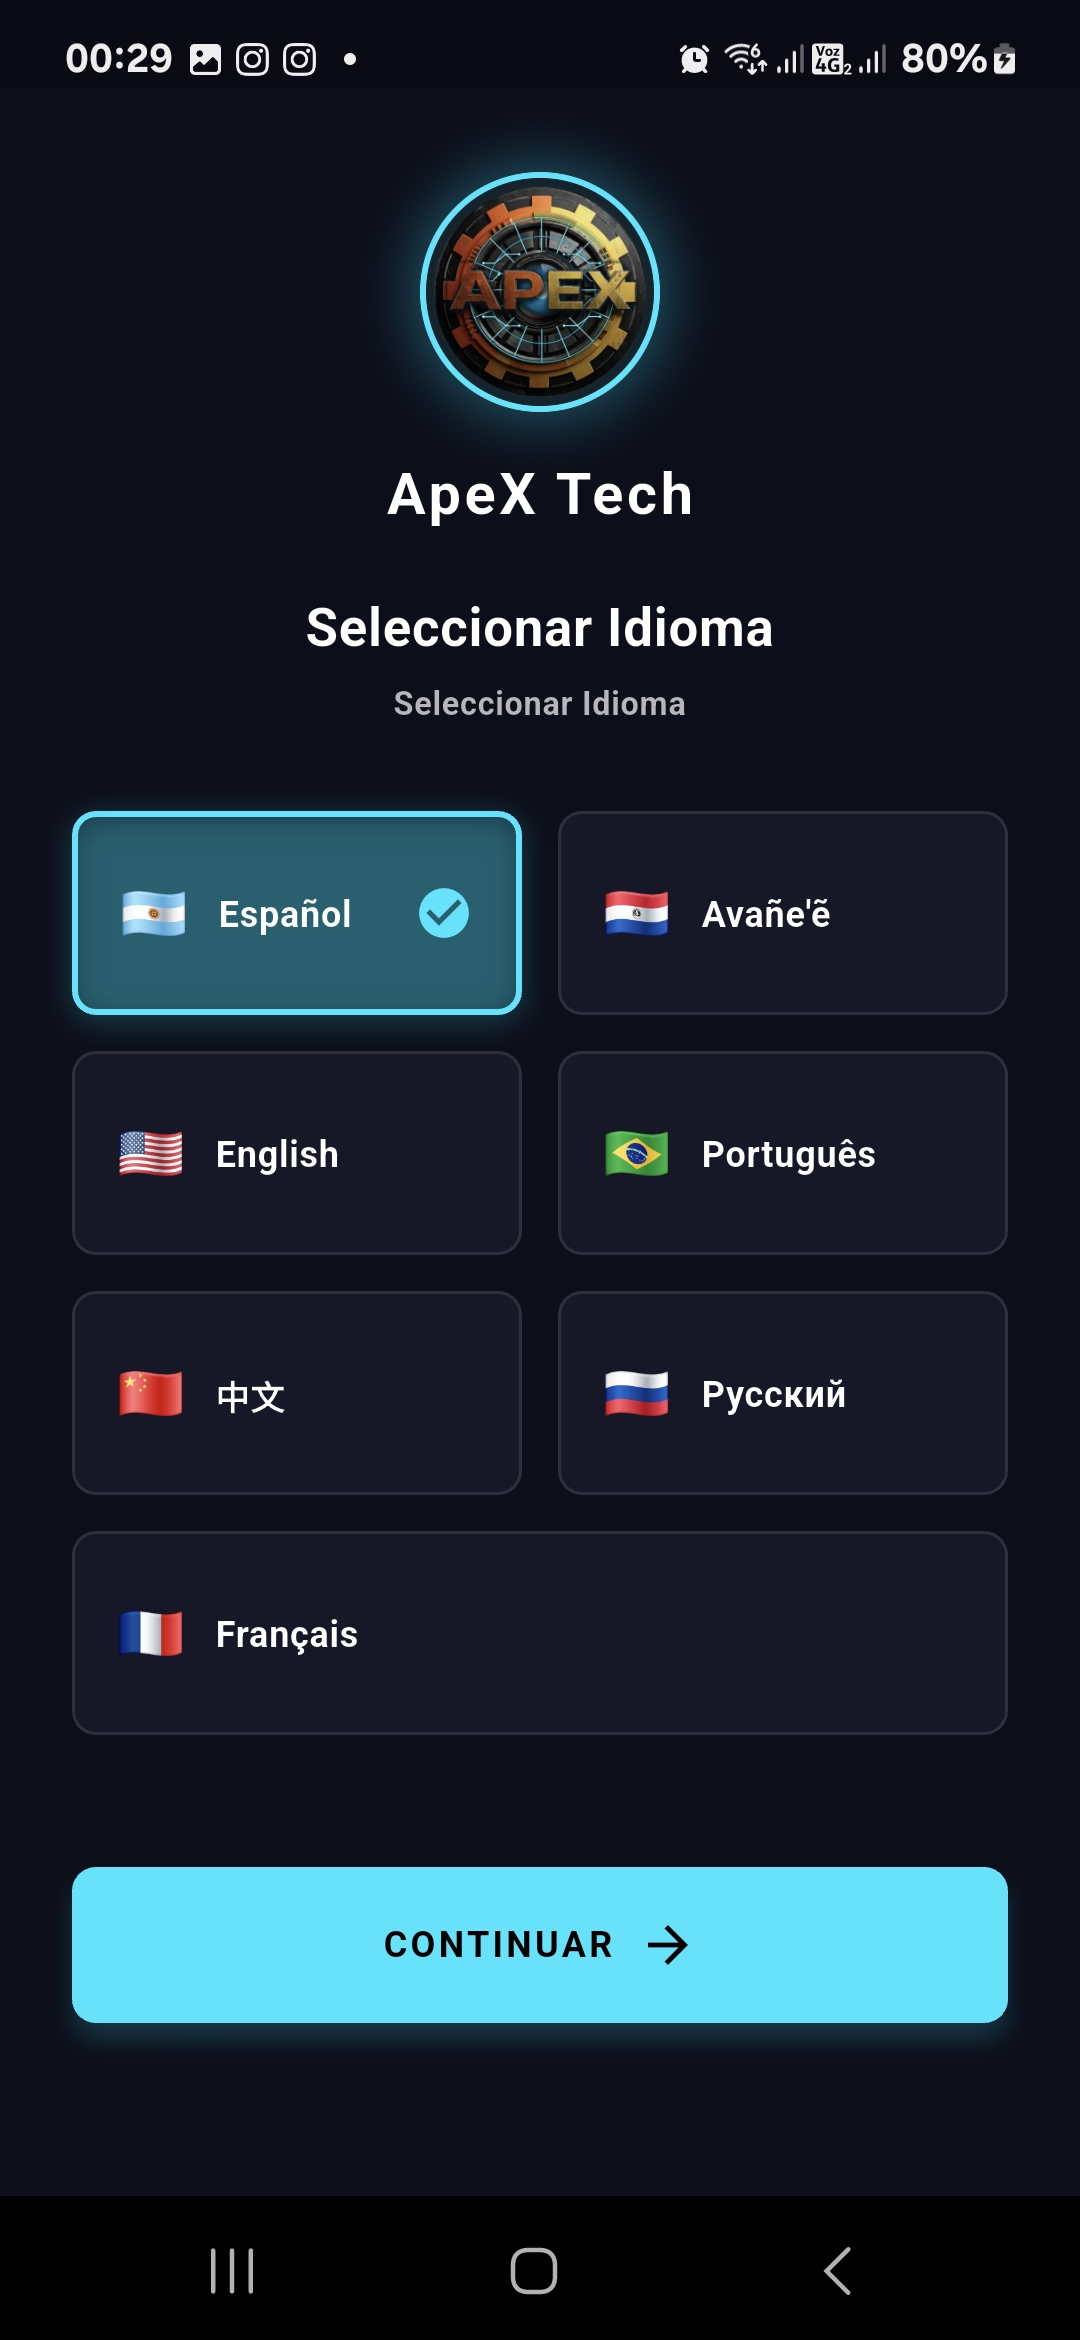Tap the France flag icon
1080x2340 pixels.
click(151, 1633)
